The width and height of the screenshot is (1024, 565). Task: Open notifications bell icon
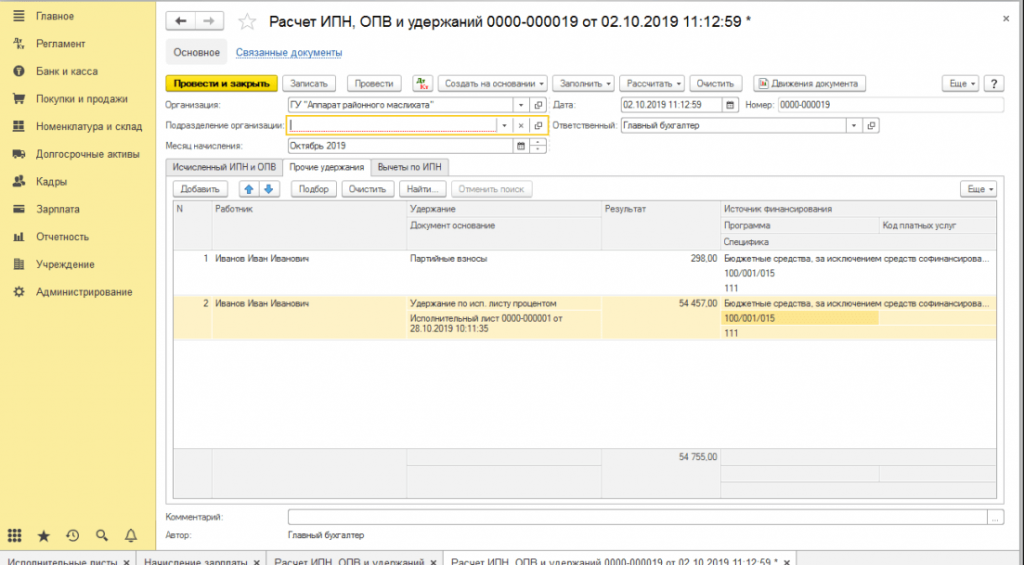click(130, 535)
